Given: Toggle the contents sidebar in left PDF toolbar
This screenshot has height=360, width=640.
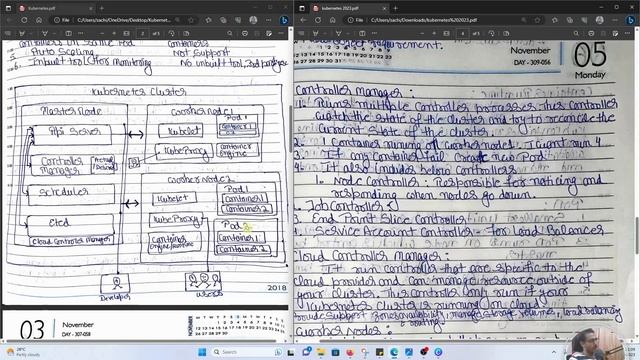Looking at the screenshot, I should coord(7,33).
